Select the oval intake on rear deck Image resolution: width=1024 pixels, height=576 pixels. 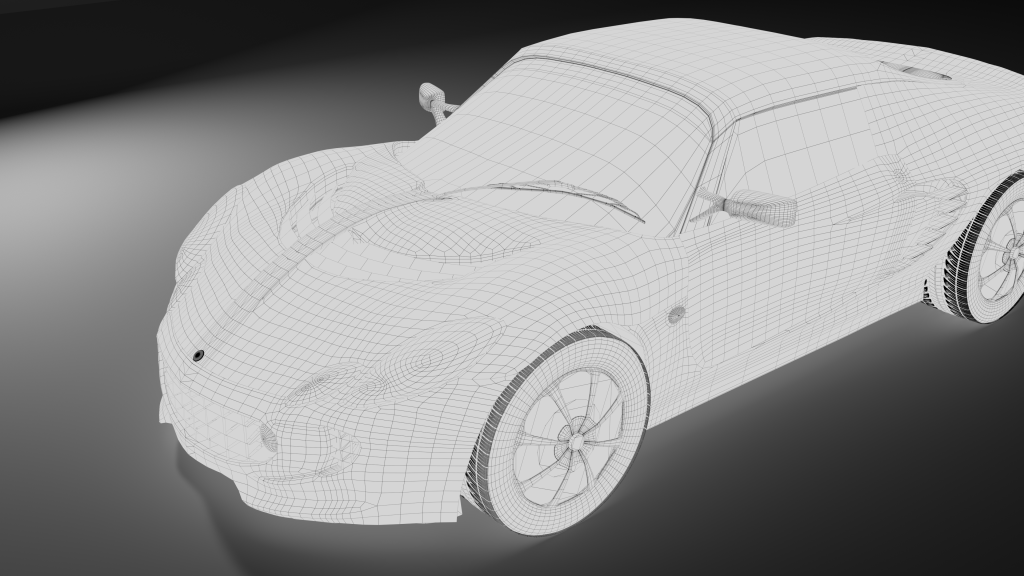(x=915, y=71)
